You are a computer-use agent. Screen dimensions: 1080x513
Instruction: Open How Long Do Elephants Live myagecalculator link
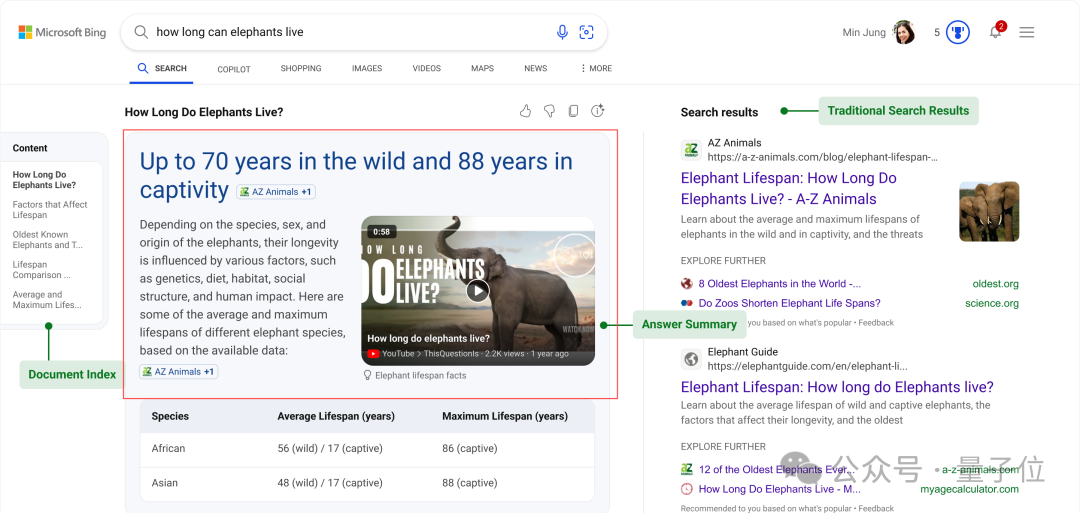[780, 489]
